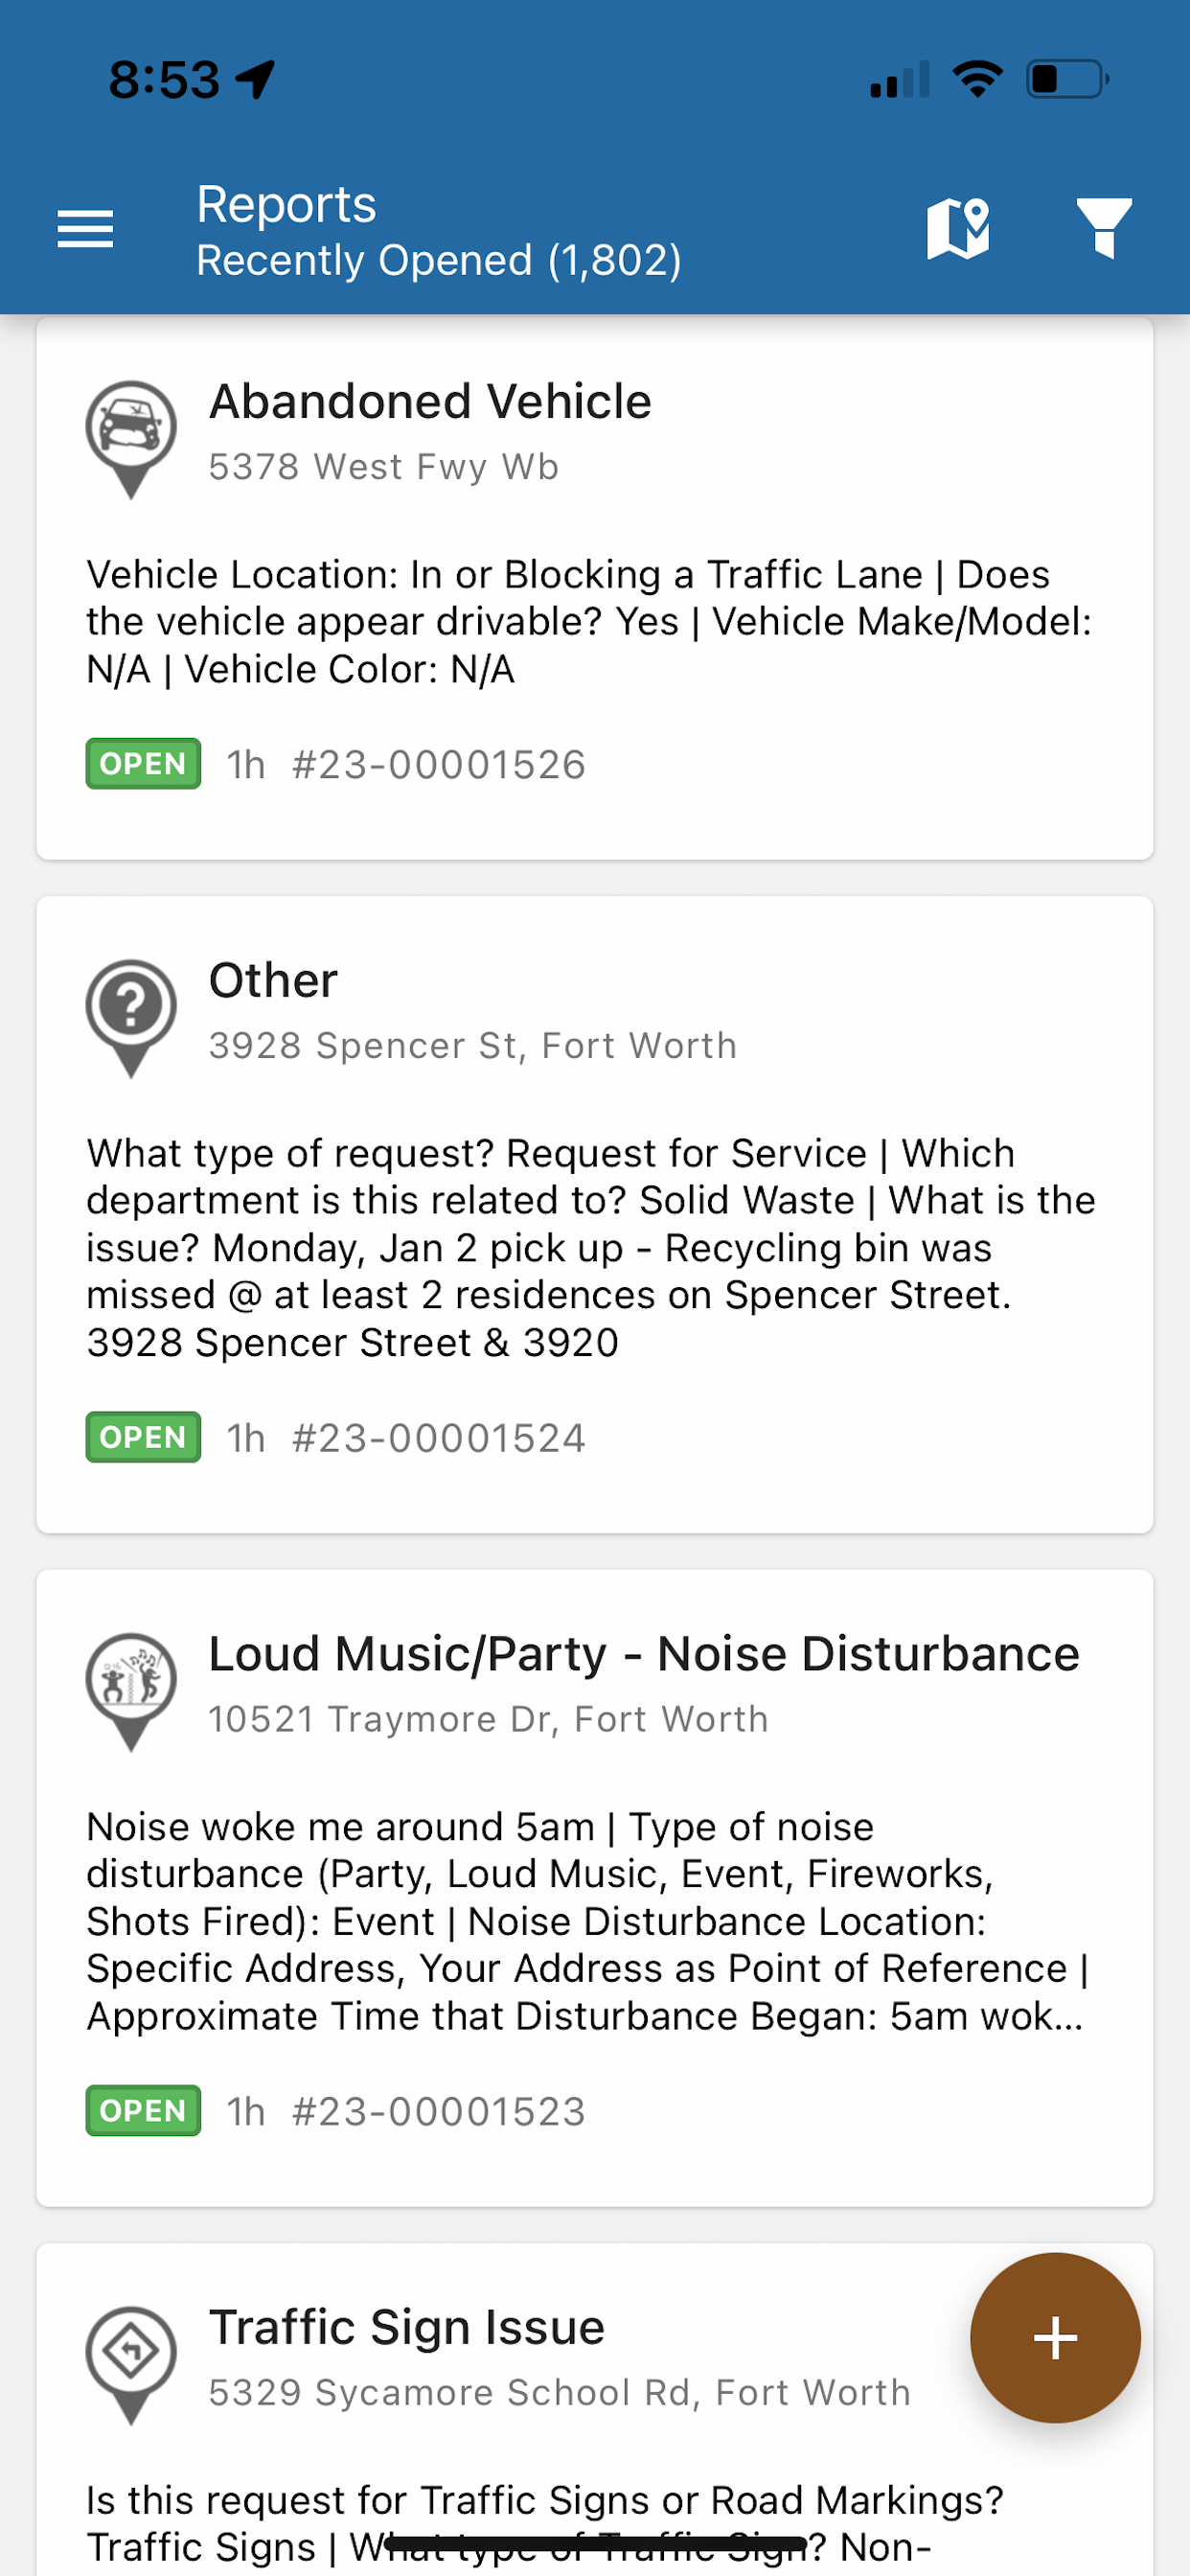Image resolution: width=1190 pixels, height=2576 pixels.
Task: Open the recycling bin missed description text
Action: coord(590,1247)
